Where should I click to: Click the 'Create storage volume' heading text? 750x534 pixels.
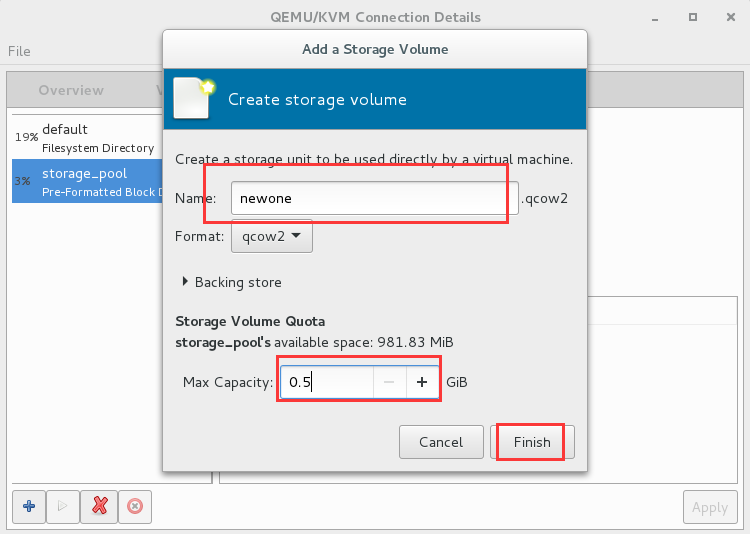point(317,100)
